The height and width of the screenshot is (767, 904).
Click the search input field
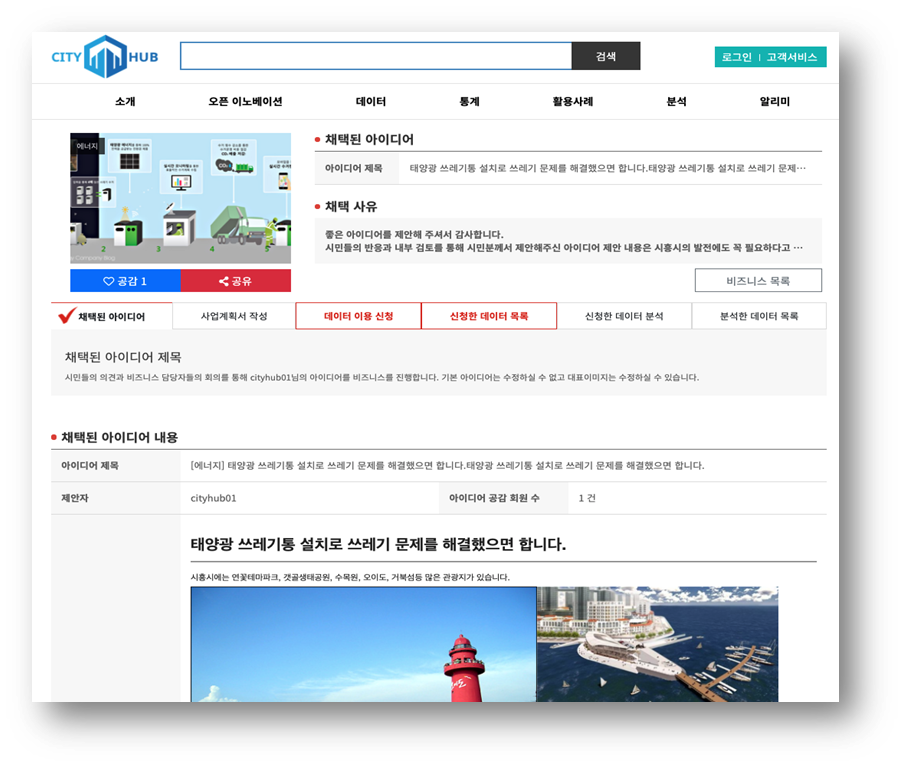click(376, 56)
